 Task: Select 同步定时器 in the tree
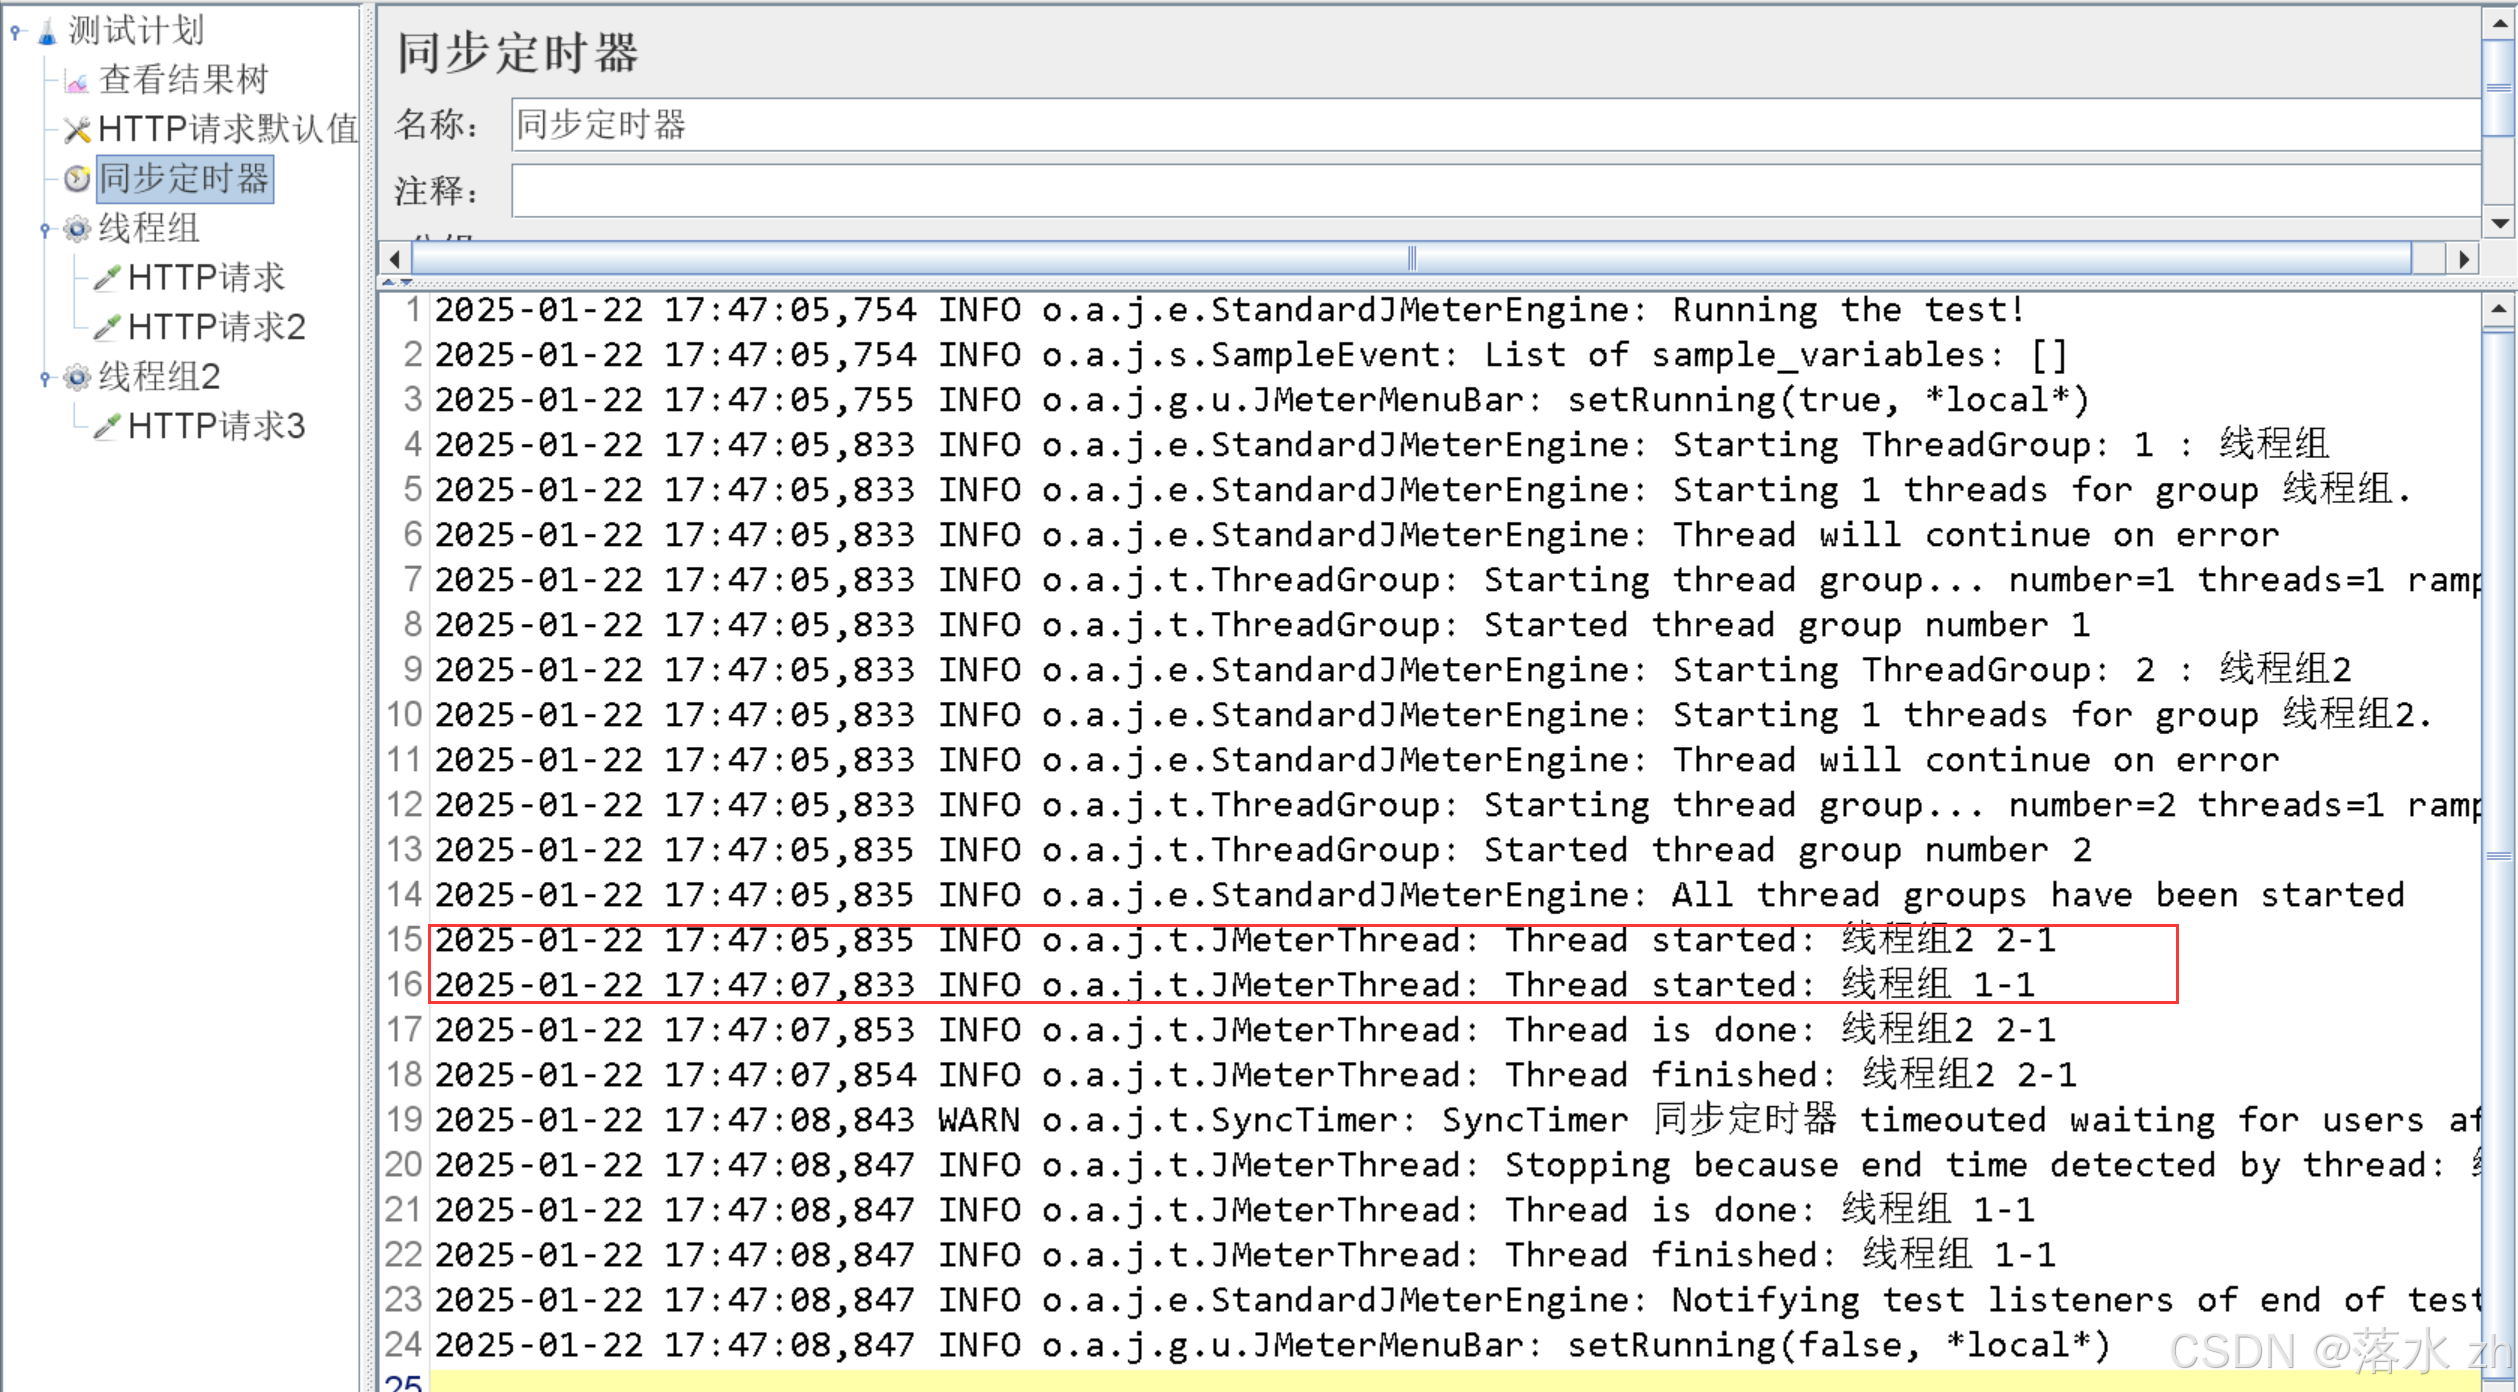click(185, 179)
